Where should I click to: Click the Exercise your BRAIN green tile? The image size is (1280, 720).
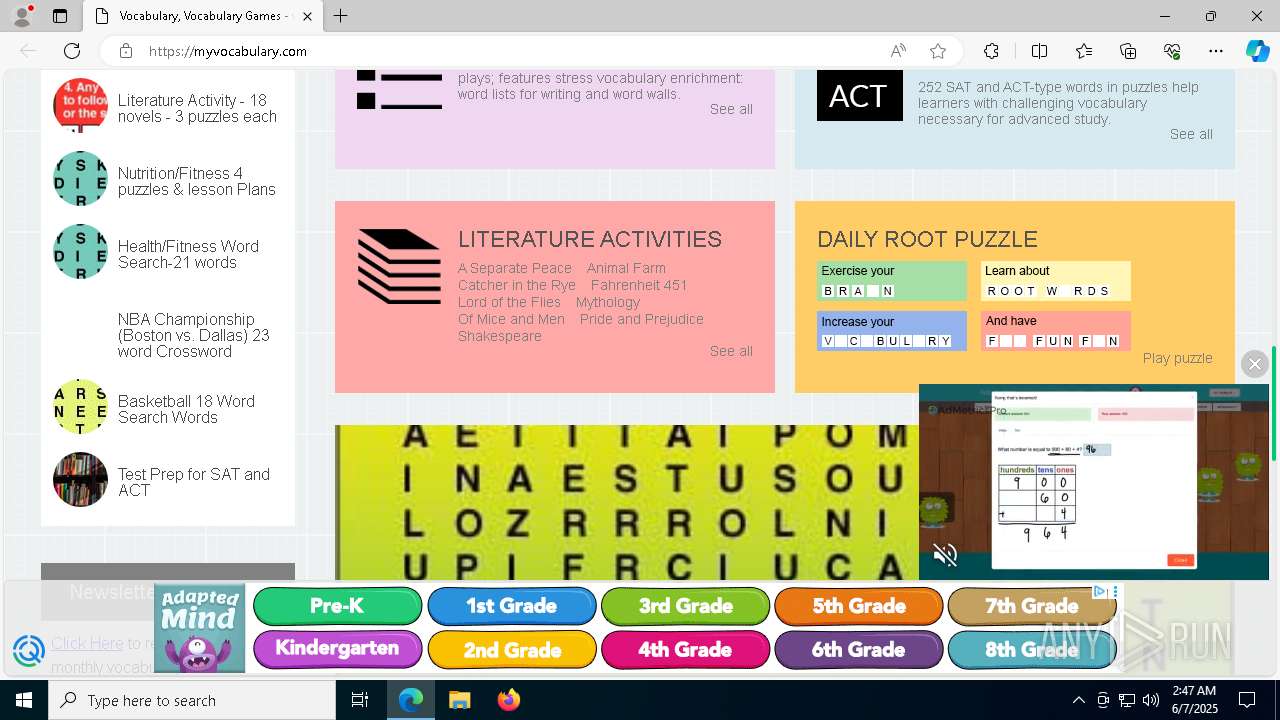tap(892, 281)
